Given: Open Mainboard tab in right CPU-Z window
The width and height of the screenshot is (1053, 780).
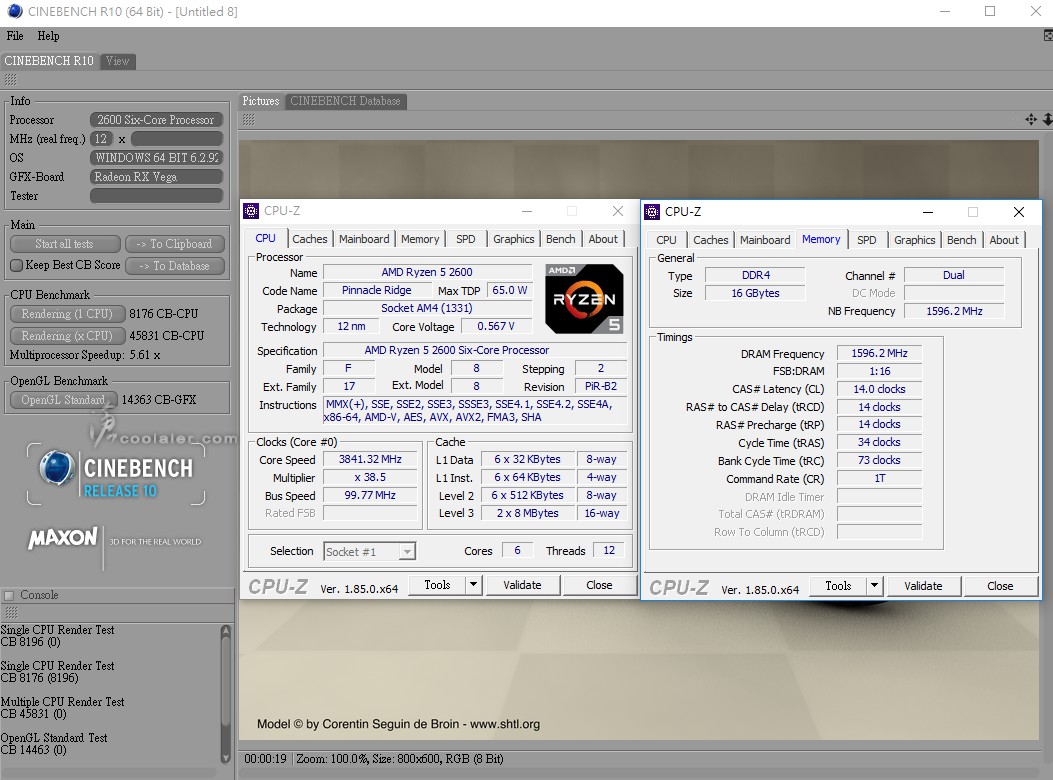Looking at the screenshot, I should (x=765, y=241).
